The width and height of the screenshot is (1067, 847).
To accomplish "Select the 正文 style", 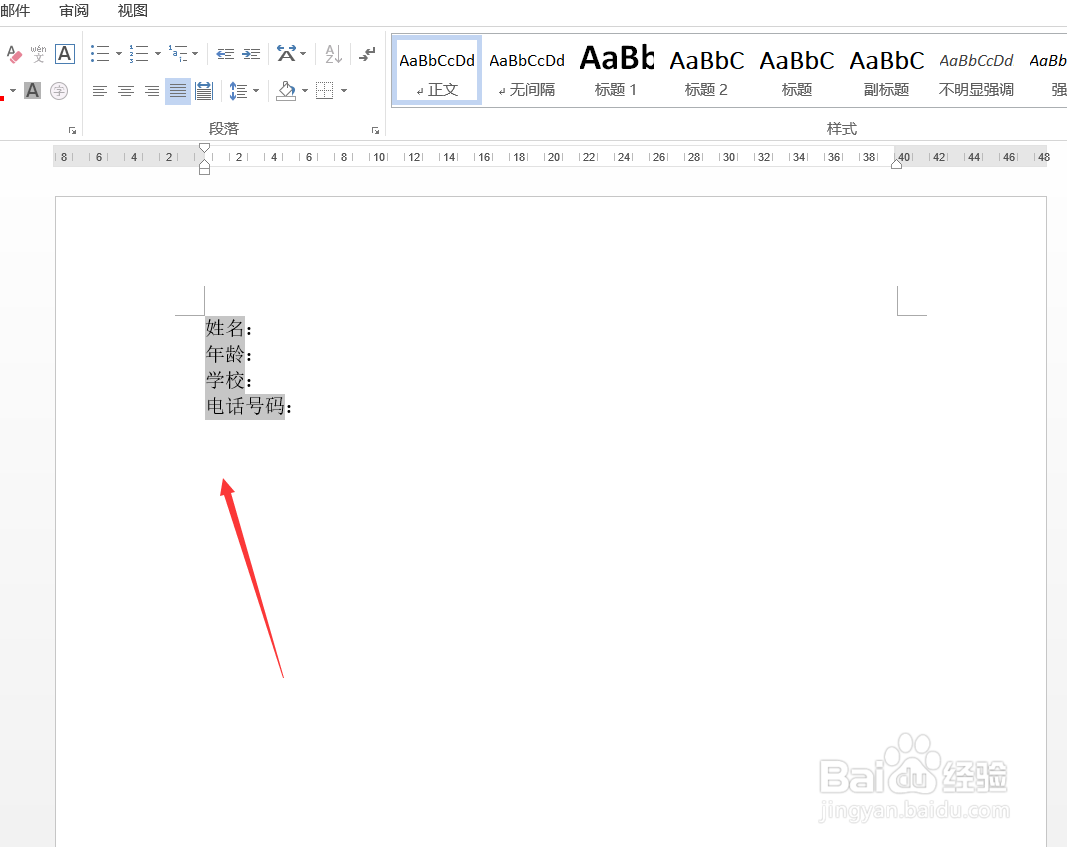I will pyautogui.click(x=437, y=71).
